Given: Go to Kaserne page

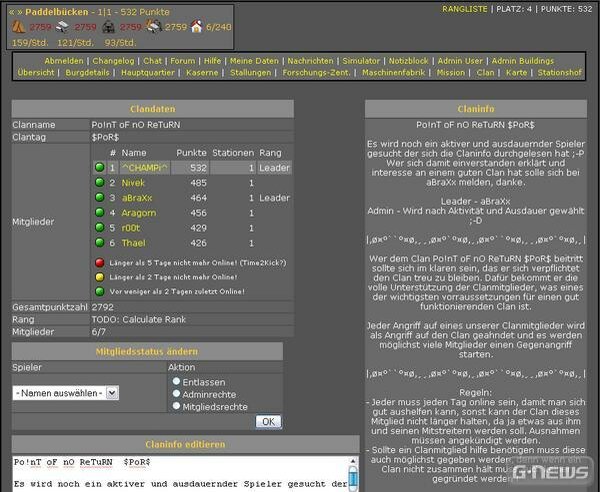Looking at the screenshot, I should point(202,72).
